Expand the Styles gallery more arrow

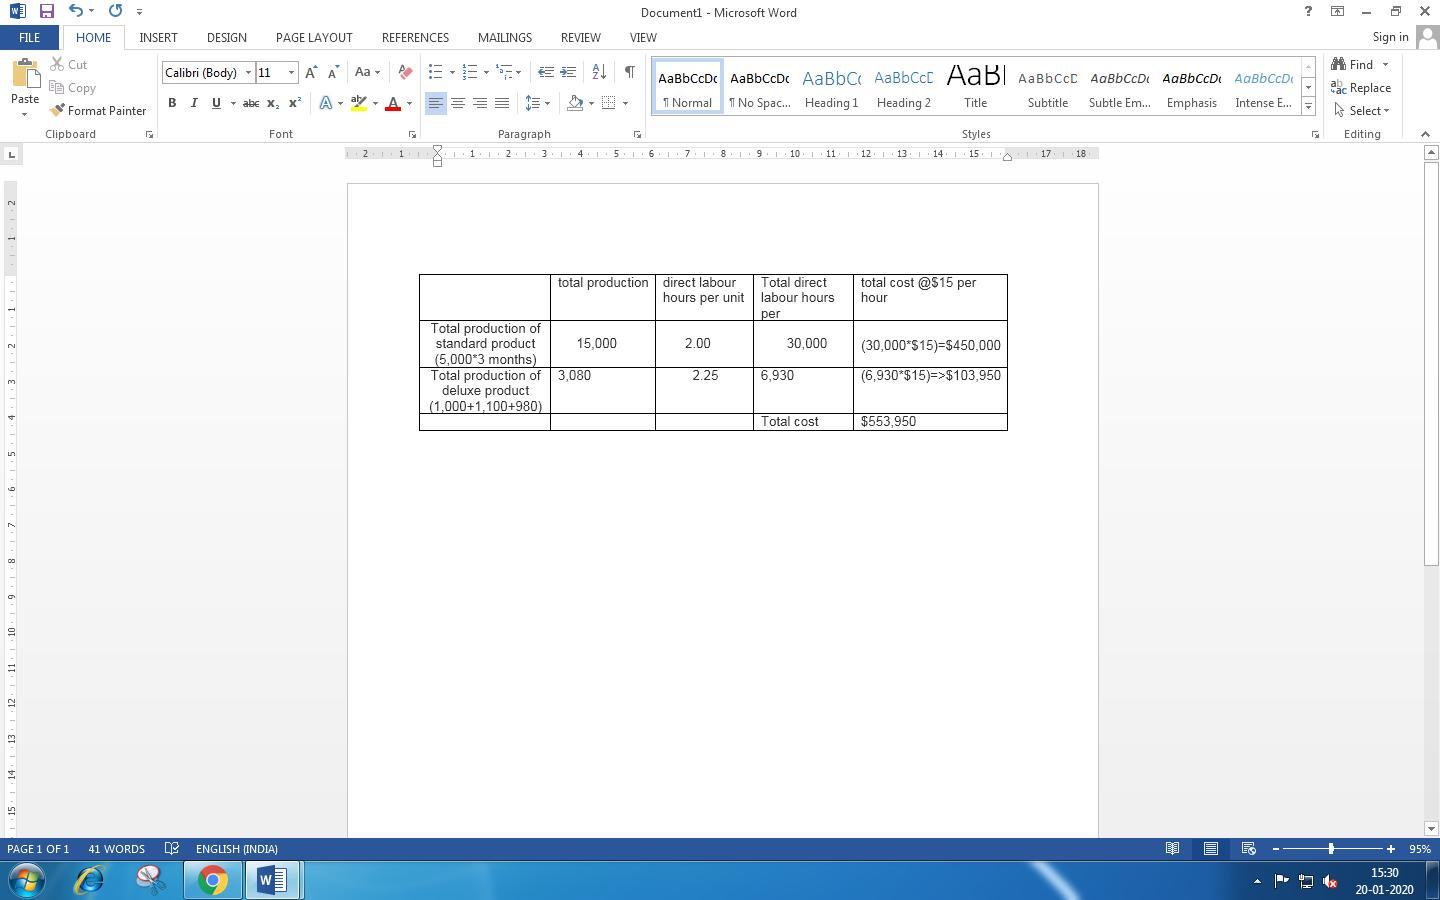point(1308,106)
